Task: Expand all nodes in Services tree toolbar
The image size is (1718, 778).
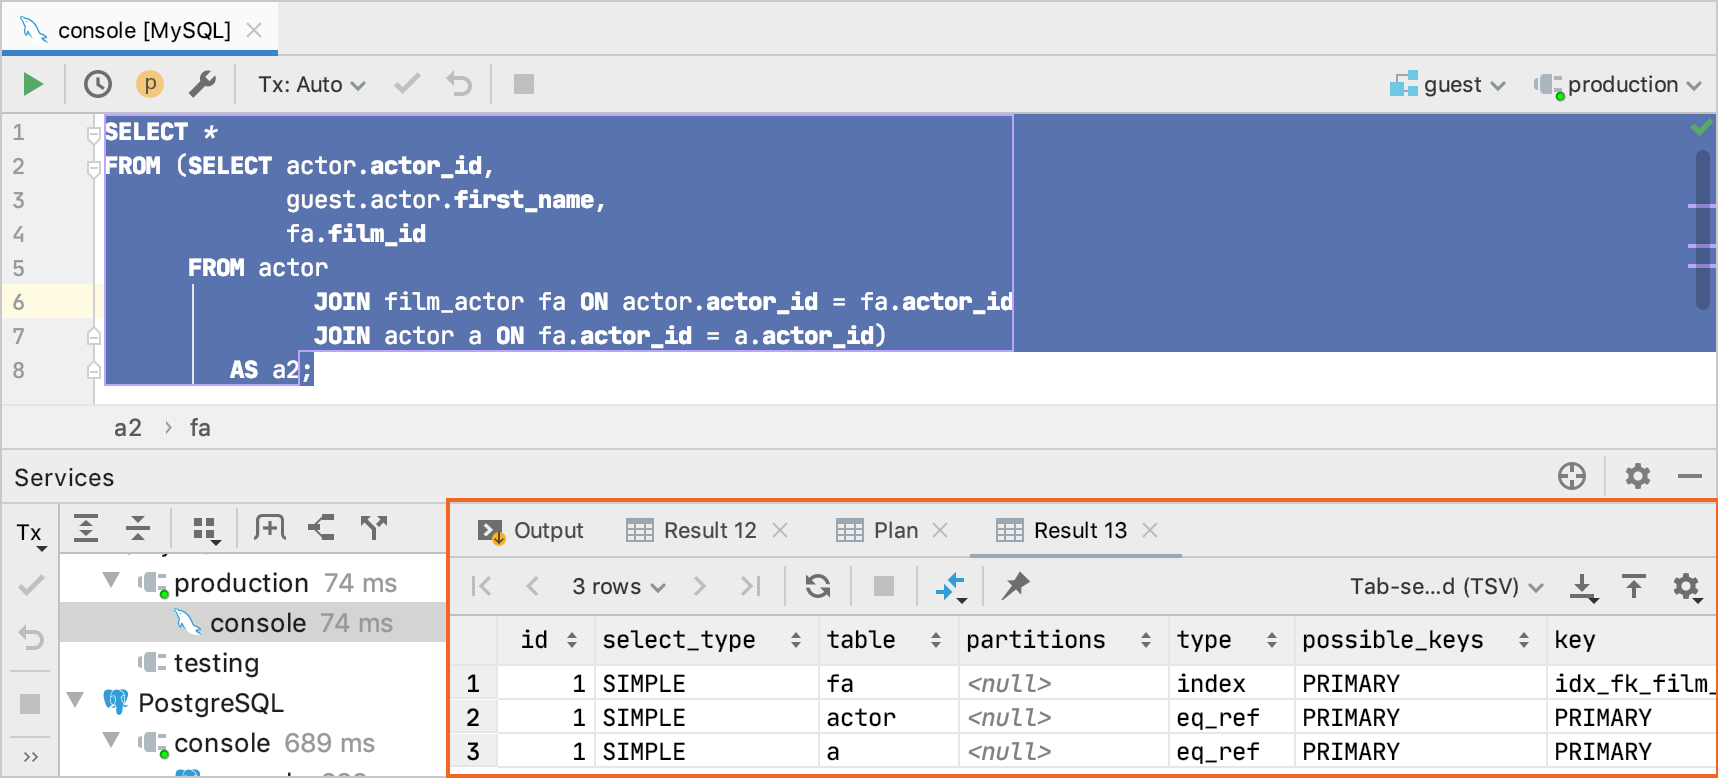Action: pos(86,528)
